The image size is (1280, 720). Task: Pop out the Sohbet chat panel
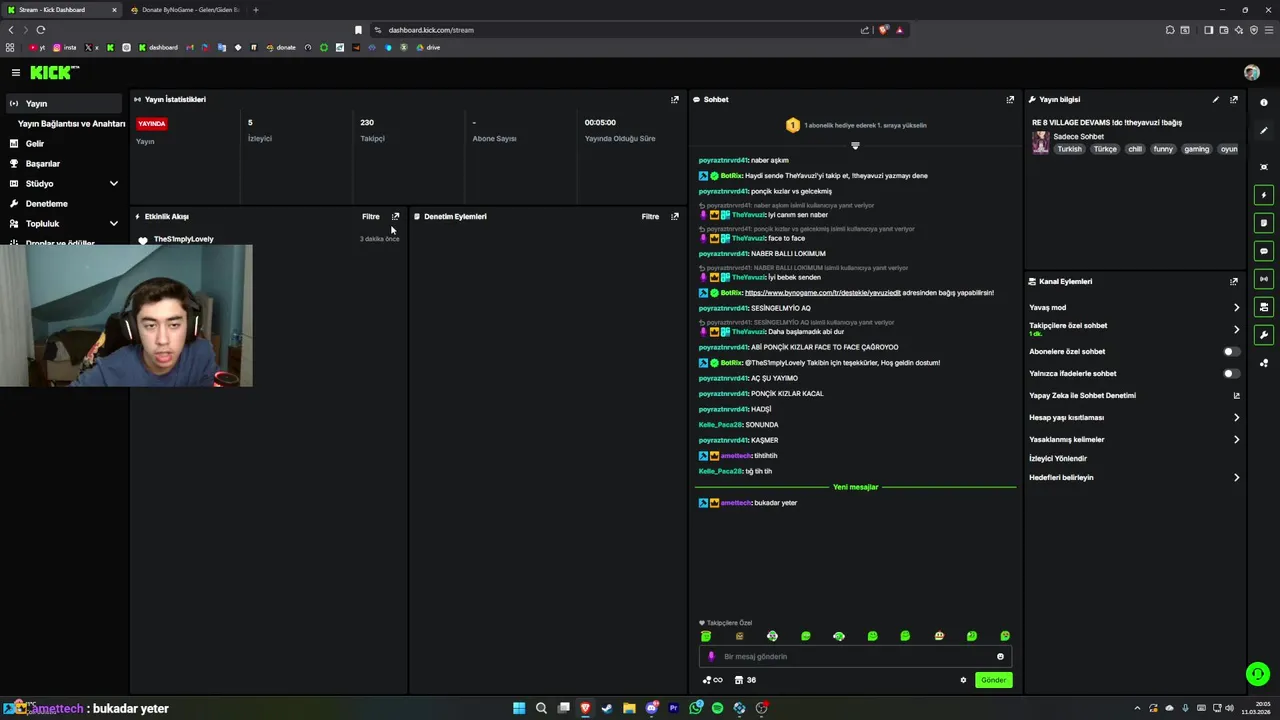click(x=1010, y=99)
